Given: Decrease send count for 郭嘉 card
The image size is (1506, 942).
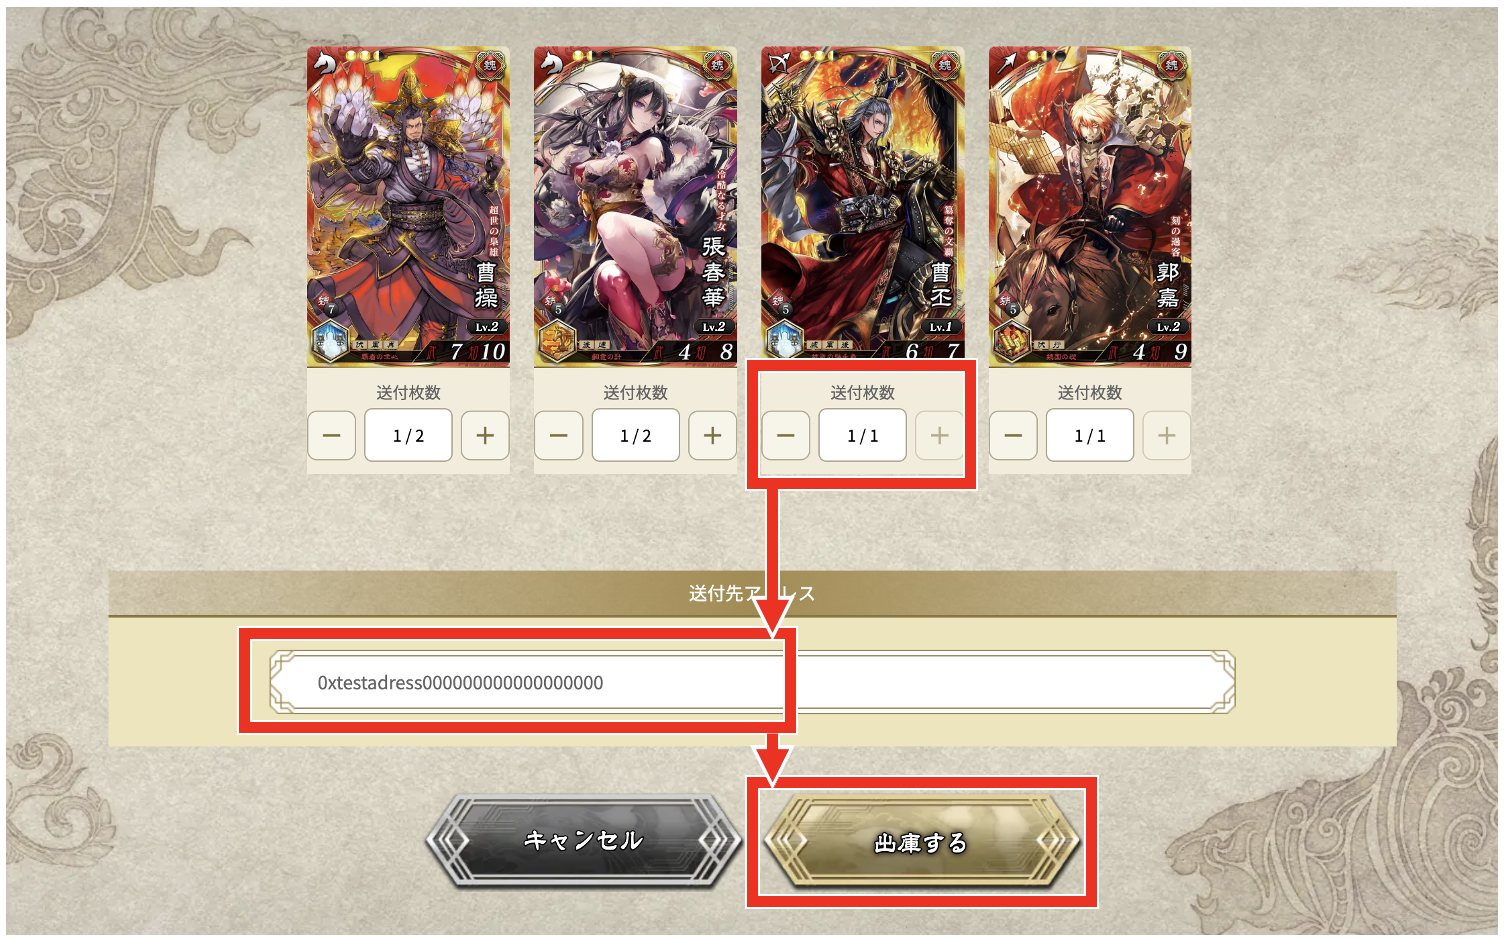Looking at the screenshot, I should [x=1013, y=436].
